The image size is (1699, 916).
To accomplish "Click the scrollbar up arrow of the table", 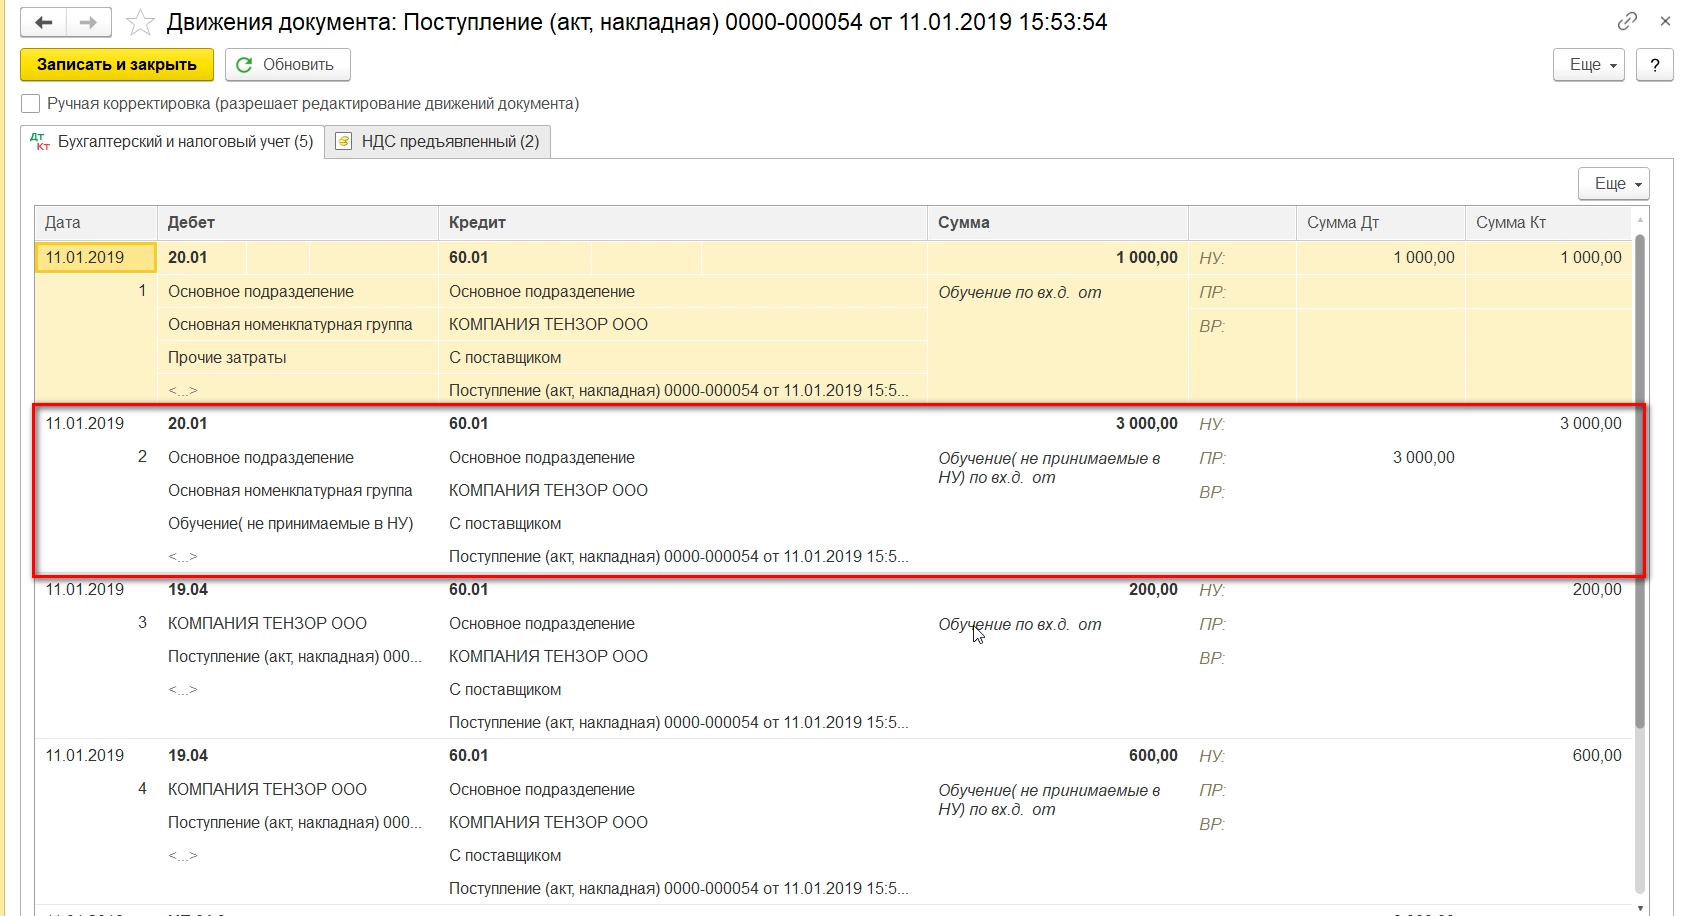I will [x=1639, y=220].
